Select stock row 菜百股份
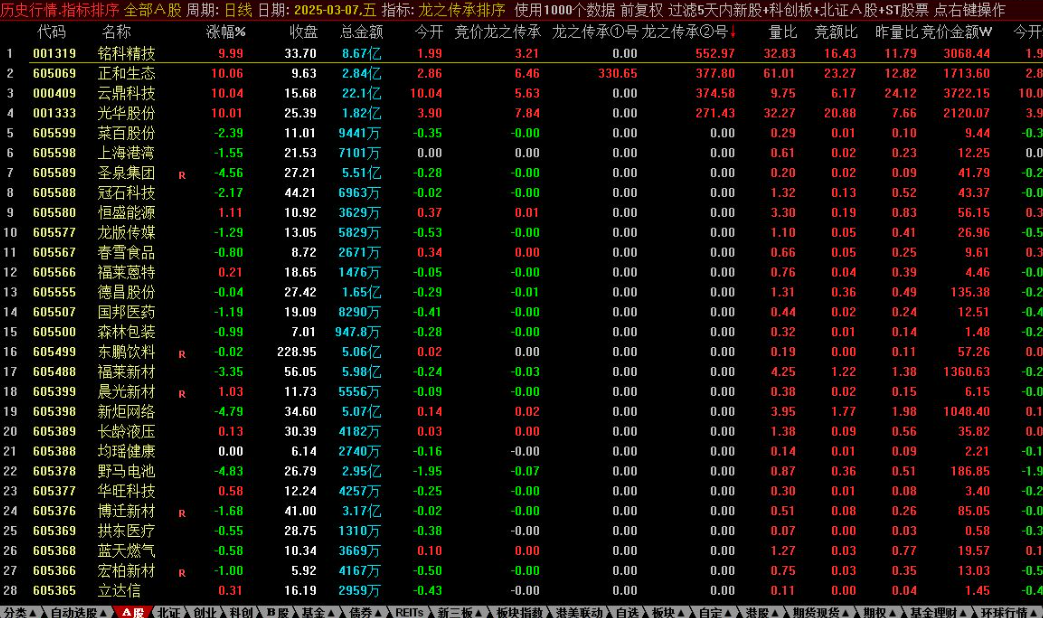The image size is (1043, 618). click(x=522, y=133)
